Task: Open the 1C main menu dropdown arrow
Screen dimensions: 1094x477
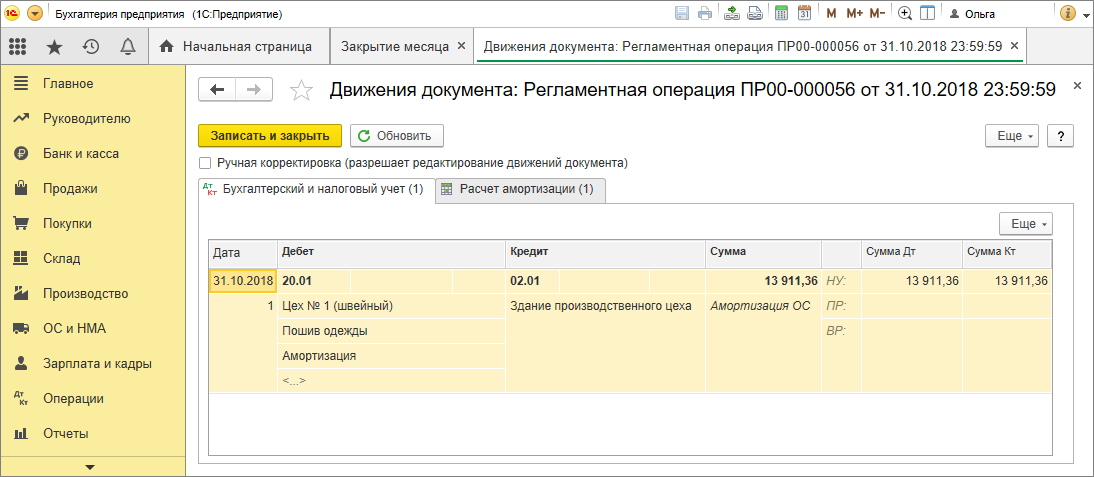Action: click(35, 14)
